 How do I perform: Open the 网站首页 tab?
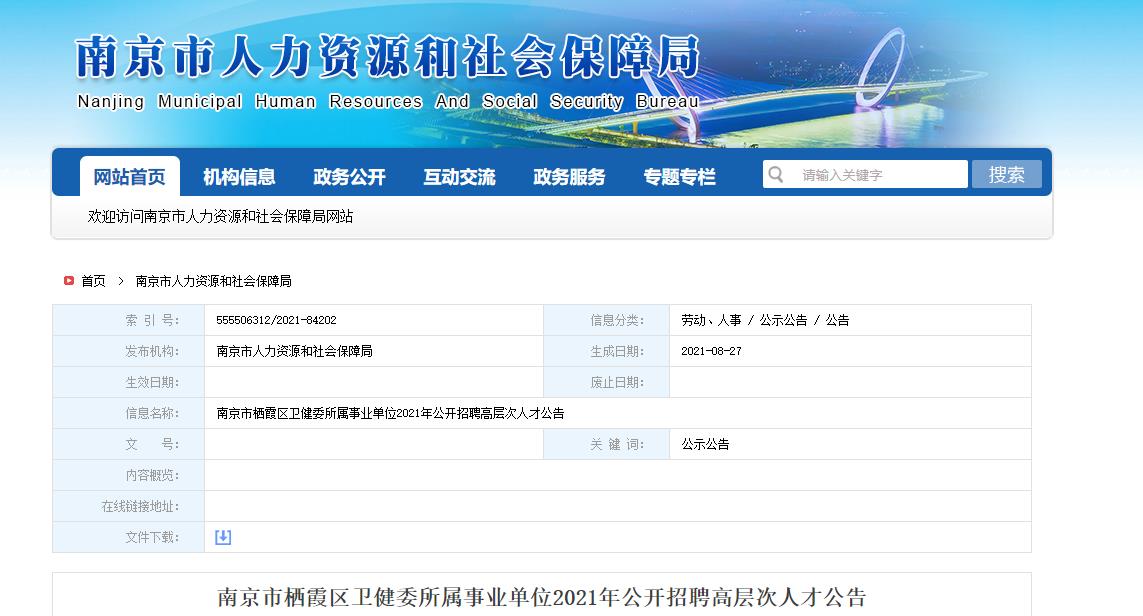pyautogui.click(x=130, y=176)
